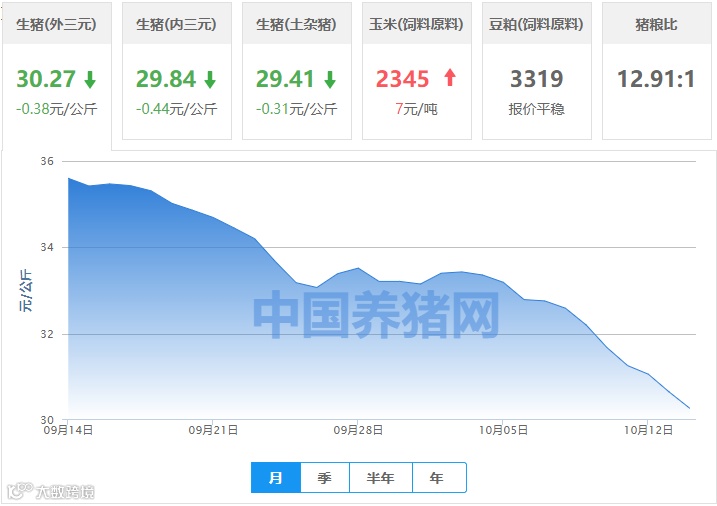Screen dimensions: 717x506
Task: Switch to 生猪(内三元) price tab
Action: pyautogui.click(x=177, y=71)
